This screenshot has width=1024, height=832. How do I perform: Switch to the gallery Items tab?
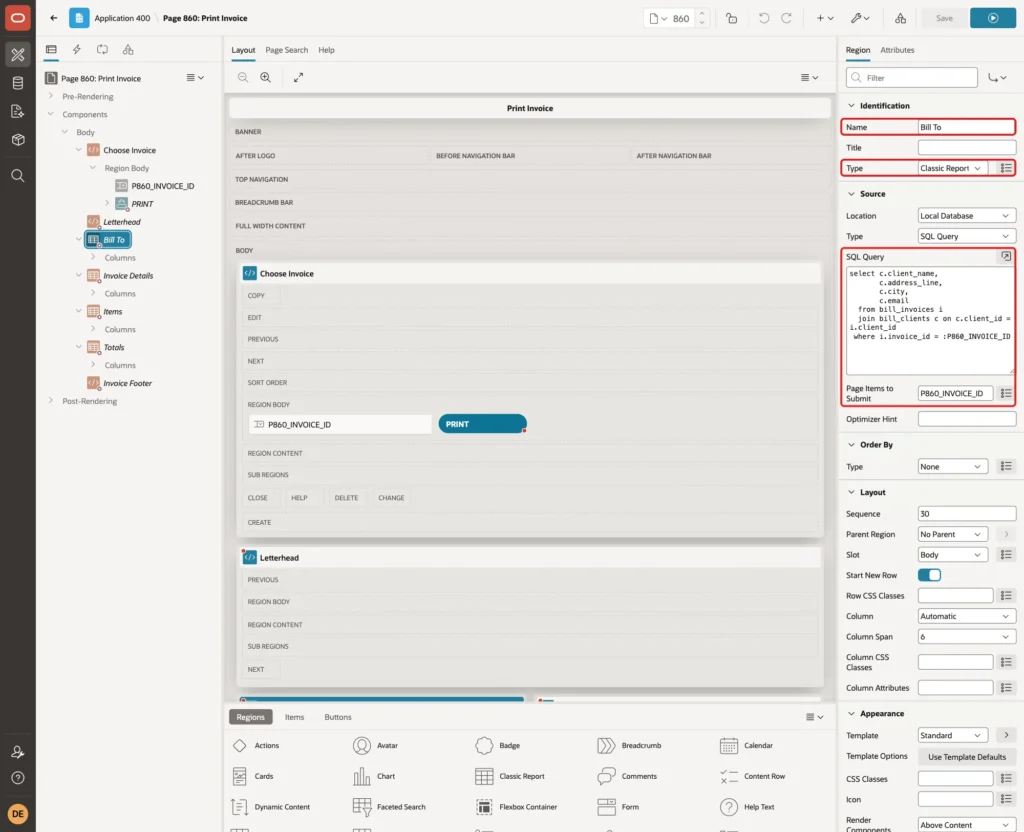(x=295, y=717)
